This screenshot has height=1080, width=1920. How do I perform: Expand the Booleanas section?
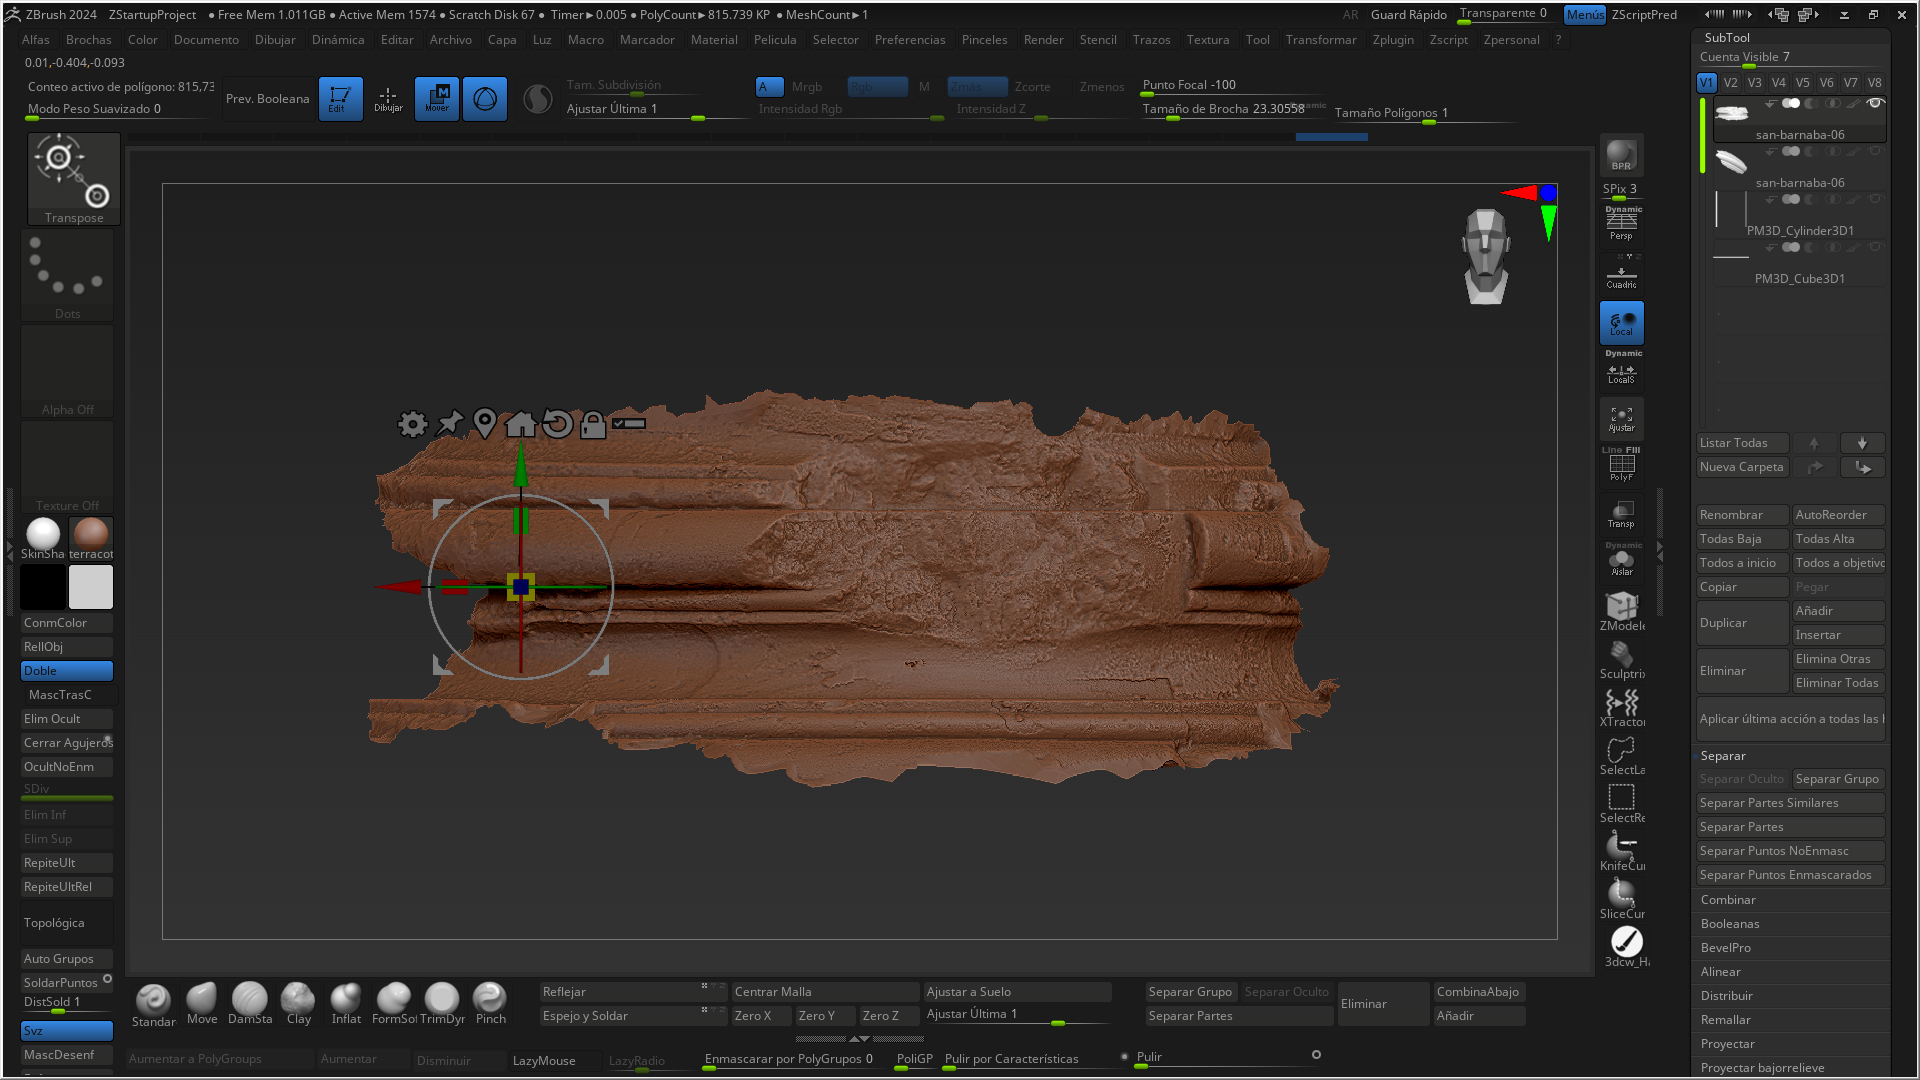pos(1730,924)
